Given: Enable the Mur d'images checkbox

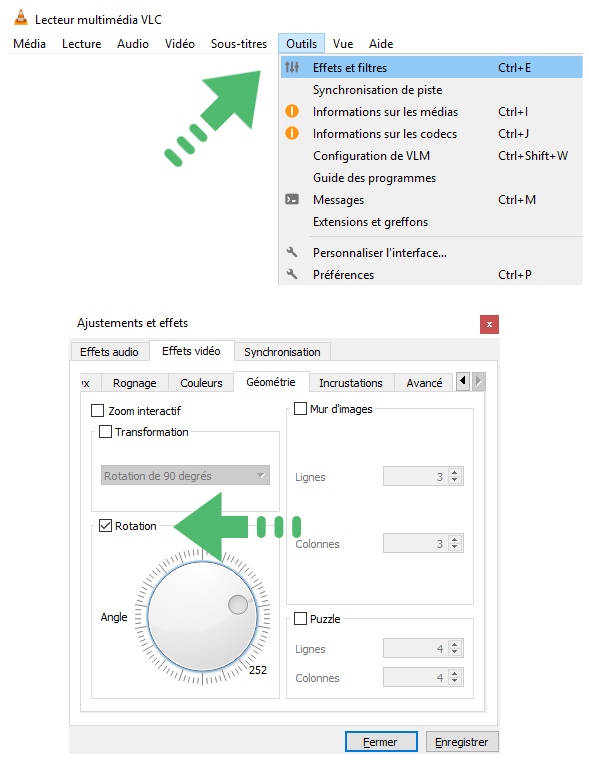Looking at the screenshot, I should coord(300,409).
